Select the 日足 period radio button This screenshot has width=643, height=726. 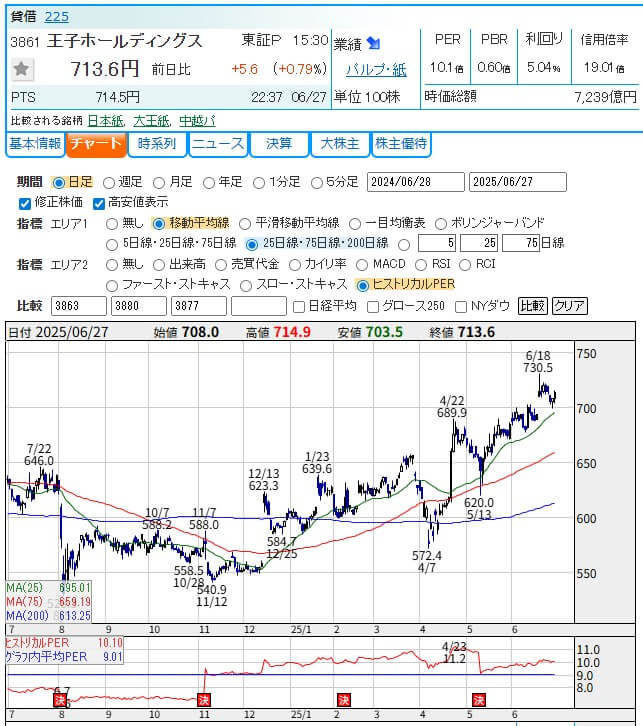[x=59, y=183]
